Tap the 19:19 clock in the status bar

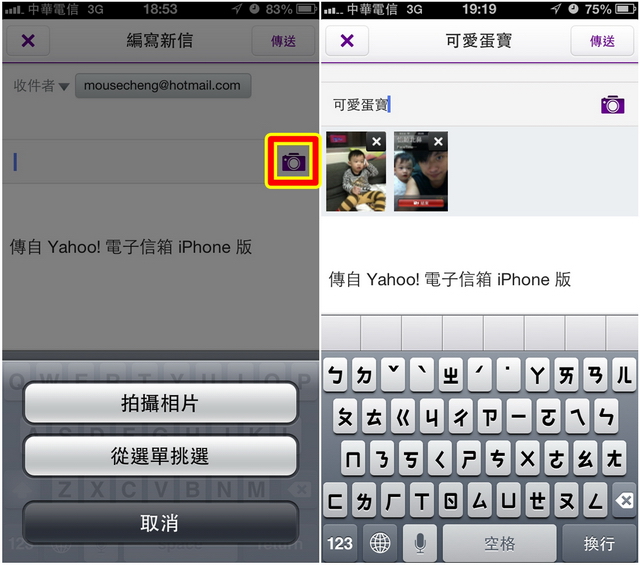480,9
